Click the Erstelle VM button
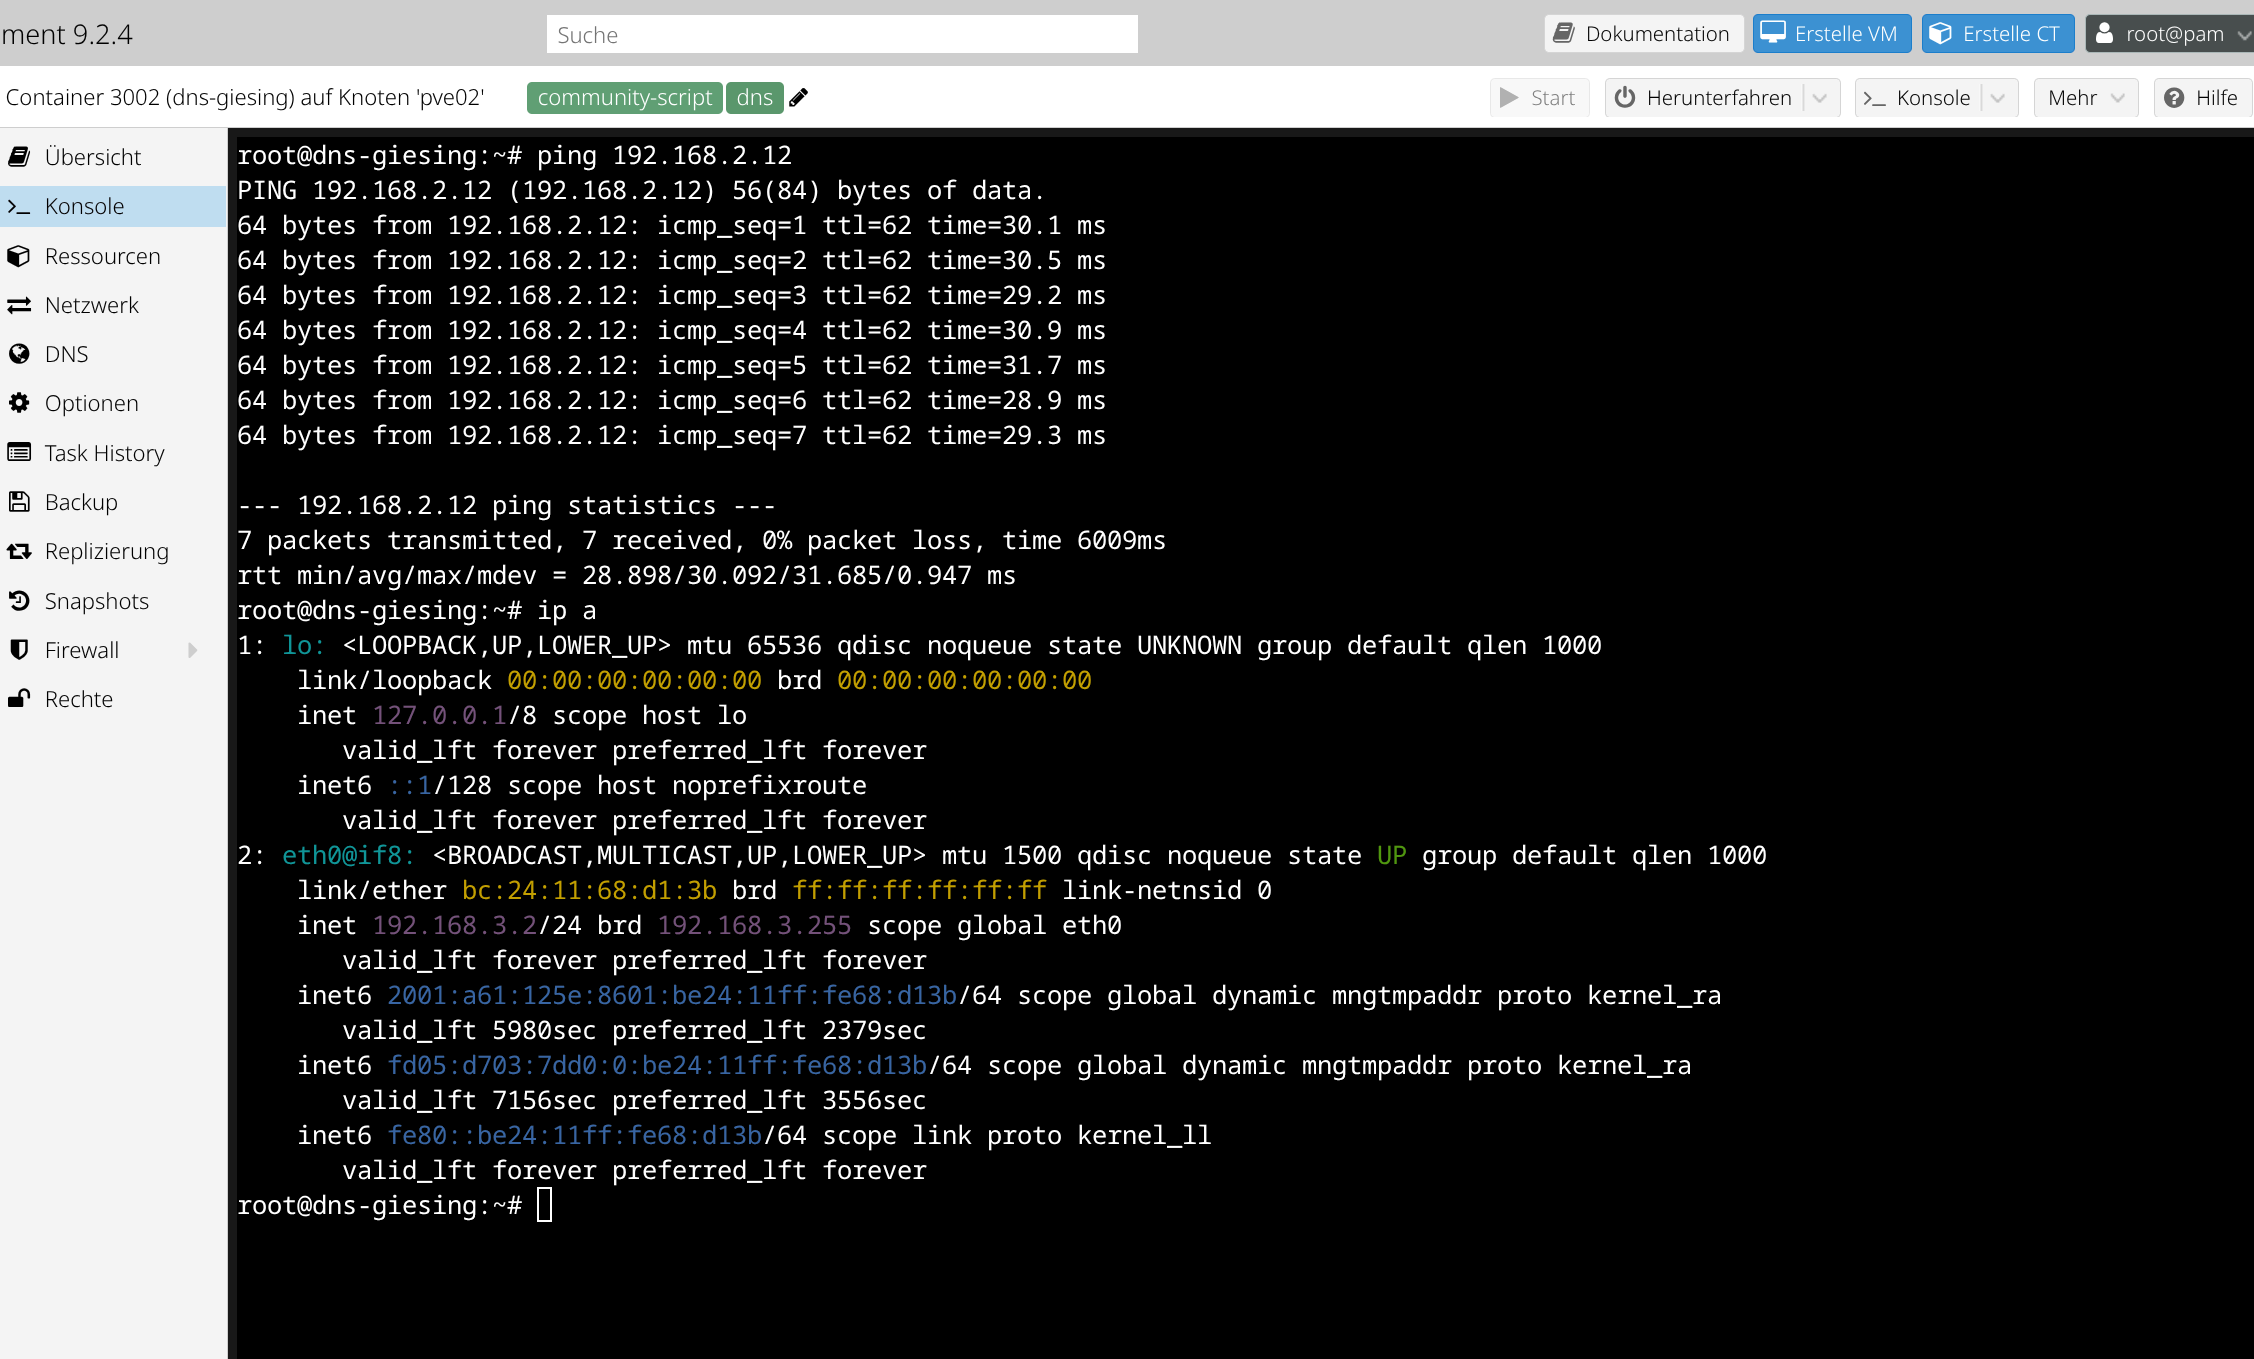 point(1831,33)
